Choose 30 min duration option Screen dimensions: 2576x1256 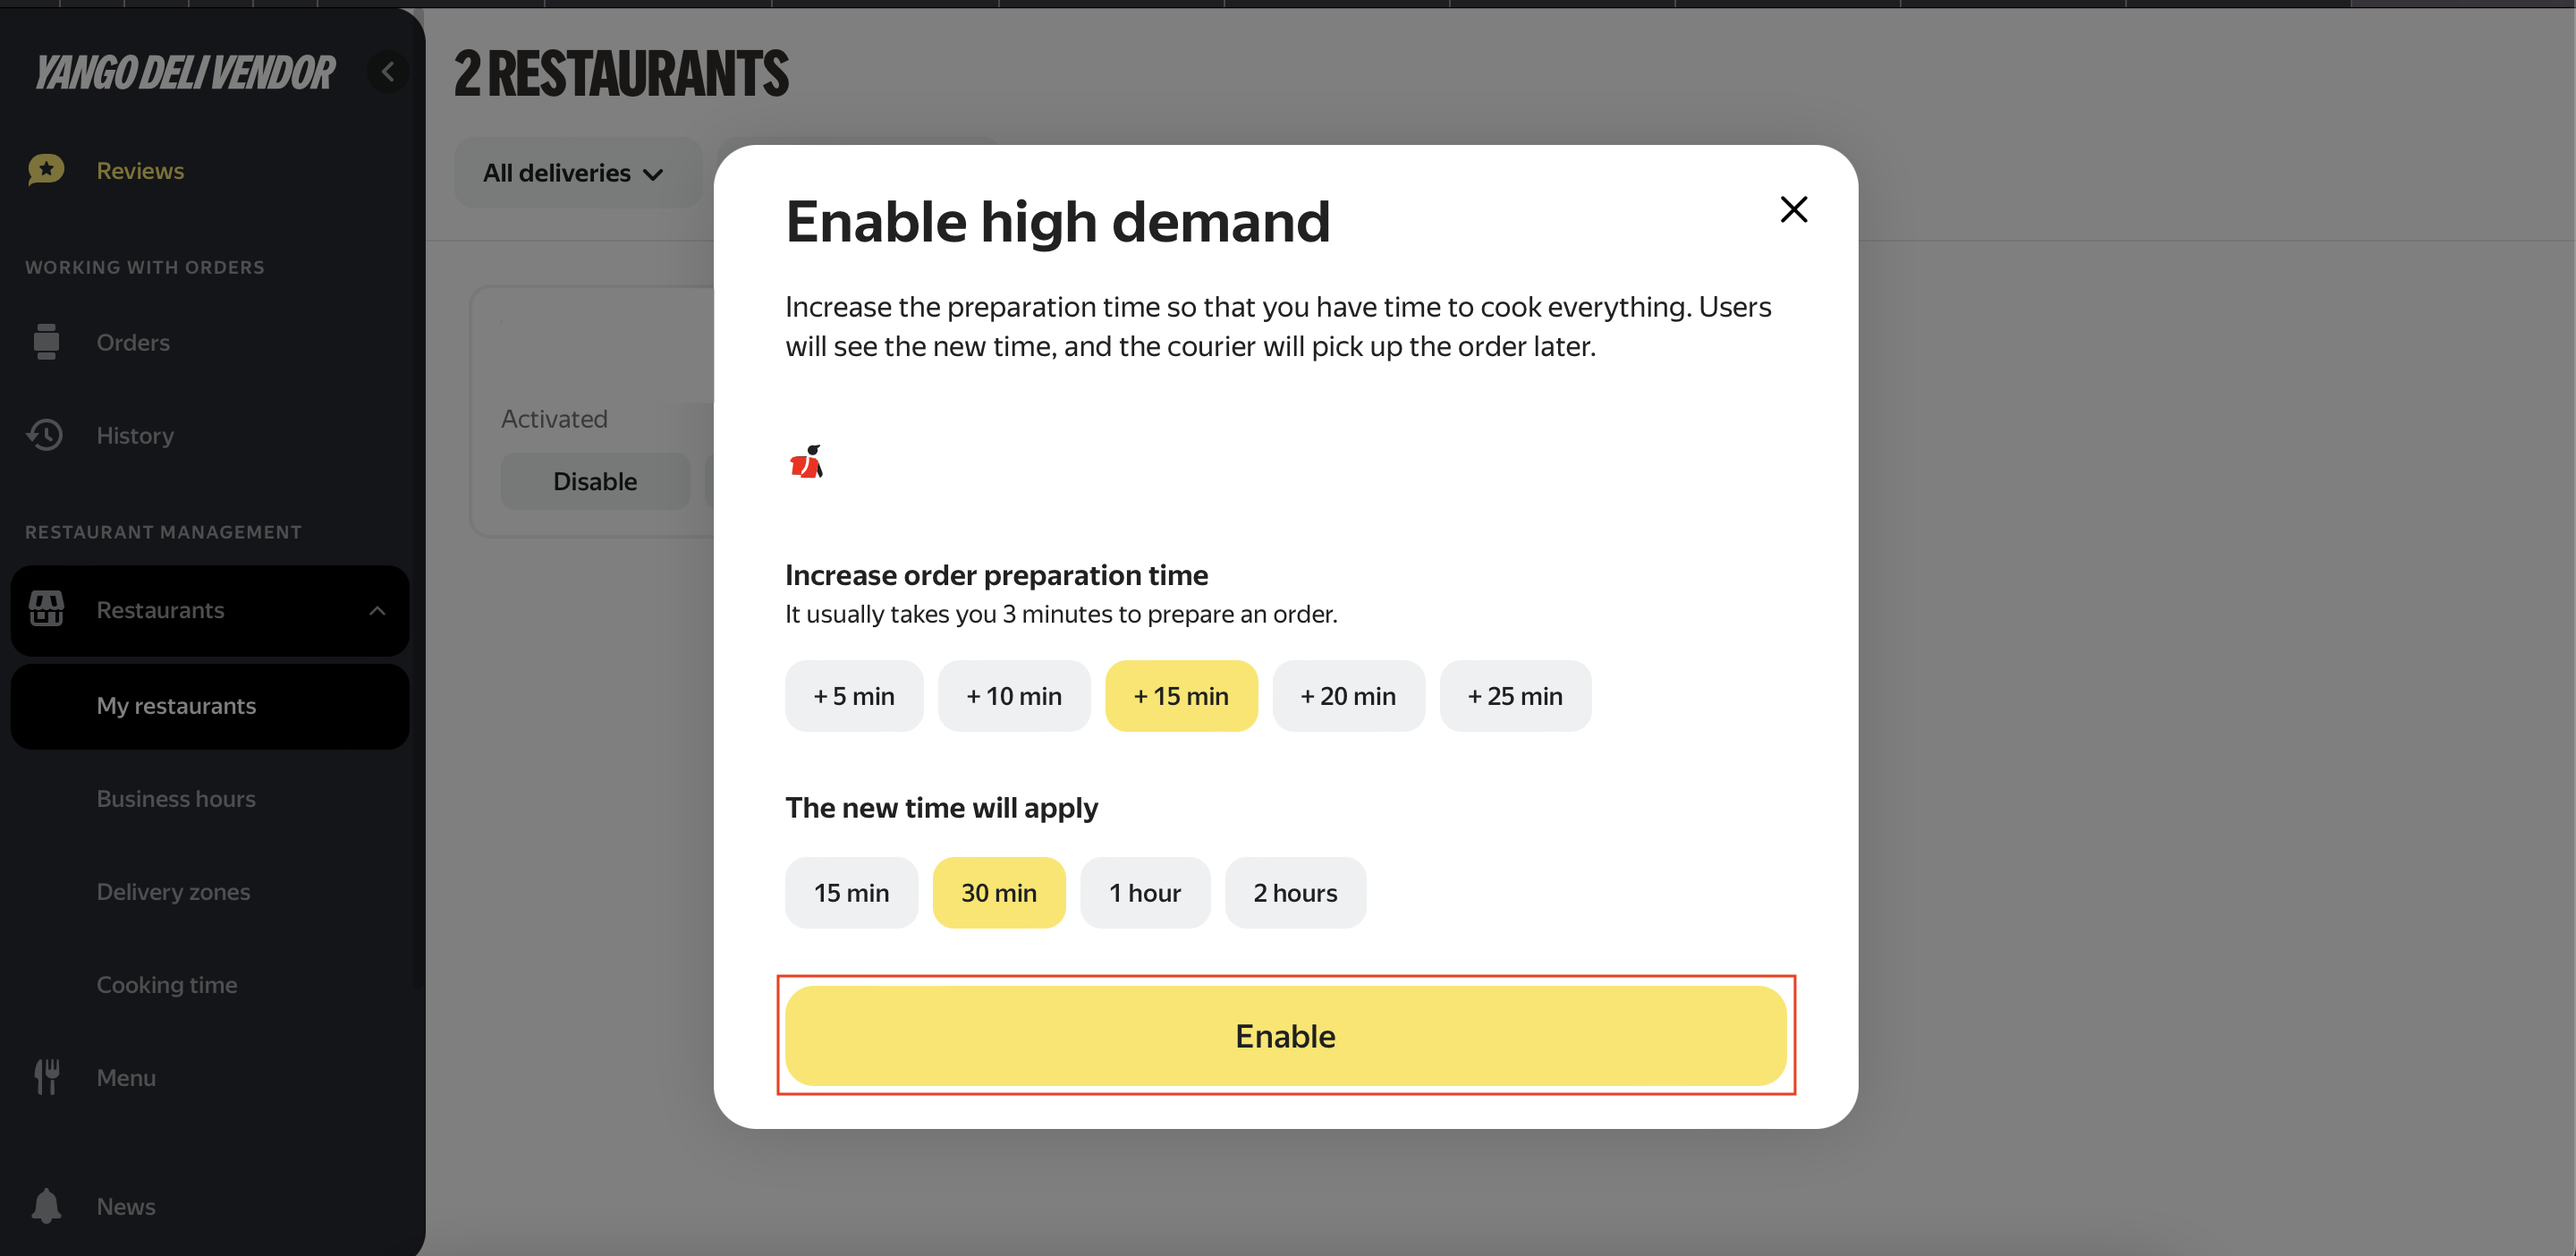point(999,892)
